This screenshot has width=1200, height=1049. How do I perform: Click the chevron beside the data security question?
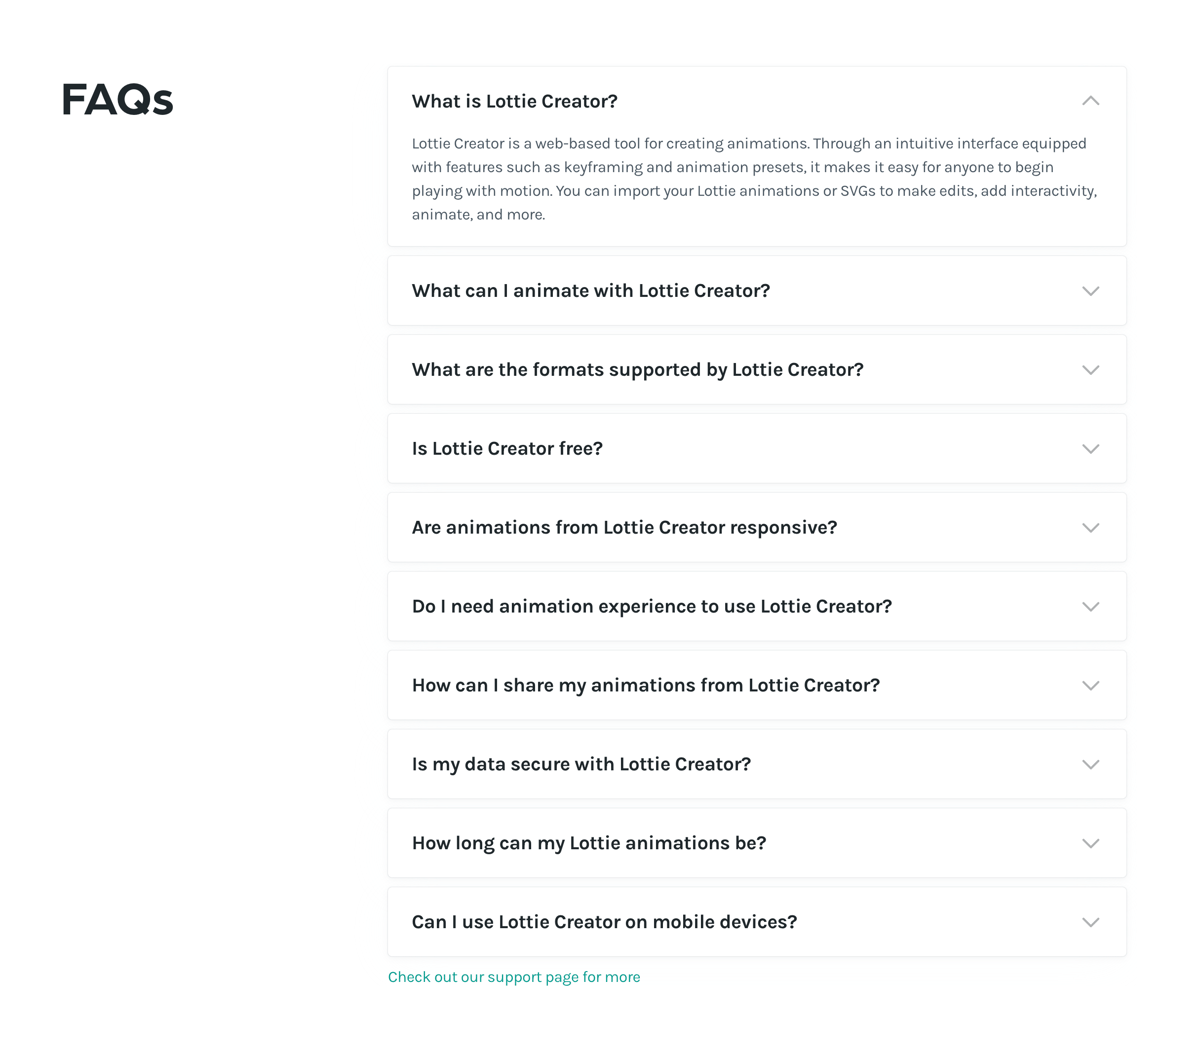[x=1090, y=763]
